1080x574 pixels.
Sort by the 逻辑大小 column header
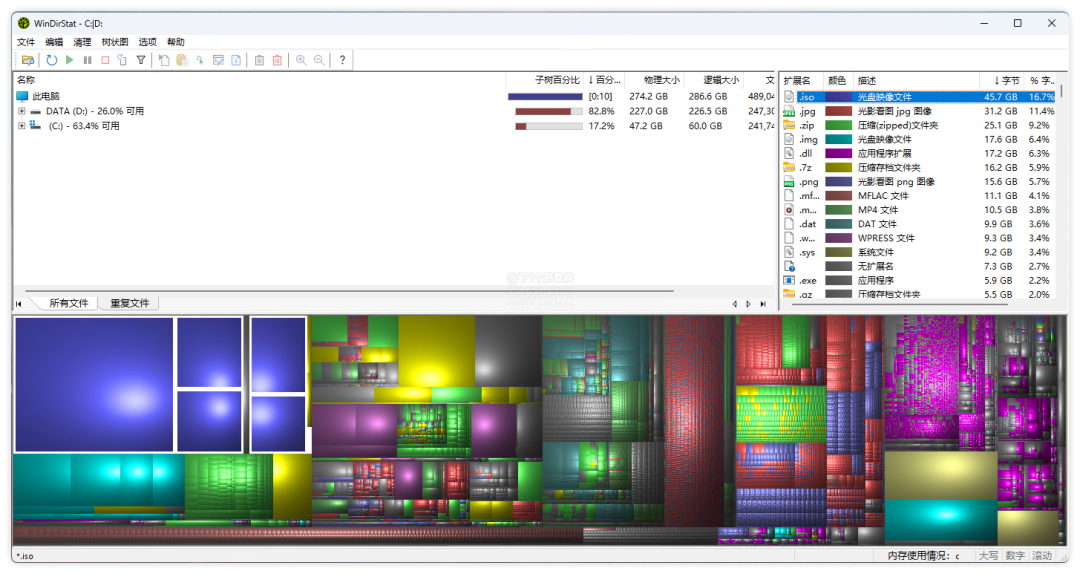(714, 80)
